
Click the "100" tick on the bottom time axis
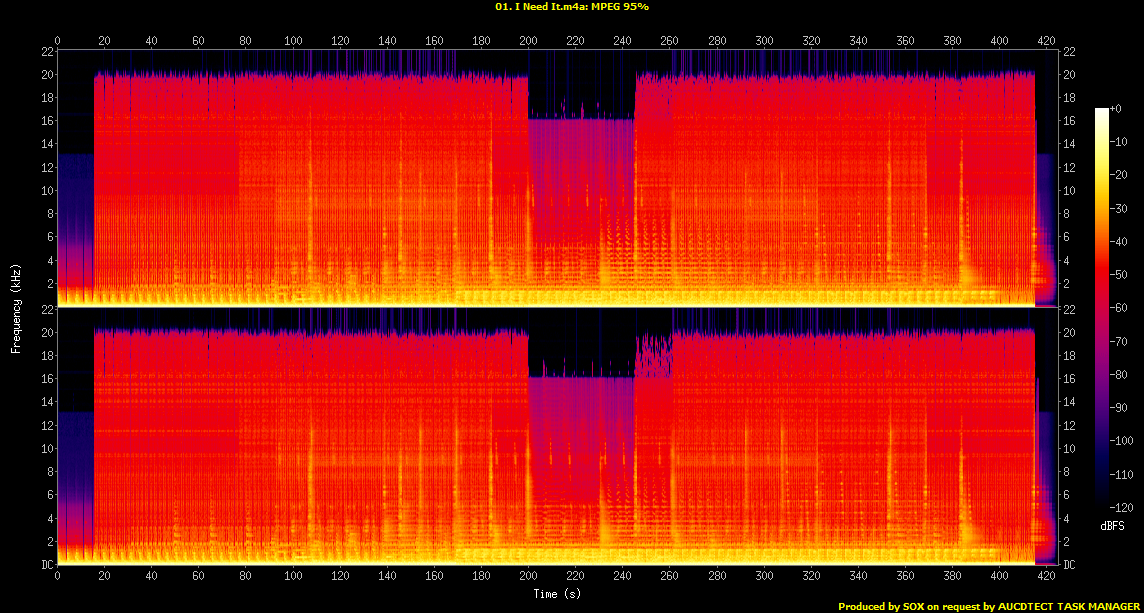point(293,575)
